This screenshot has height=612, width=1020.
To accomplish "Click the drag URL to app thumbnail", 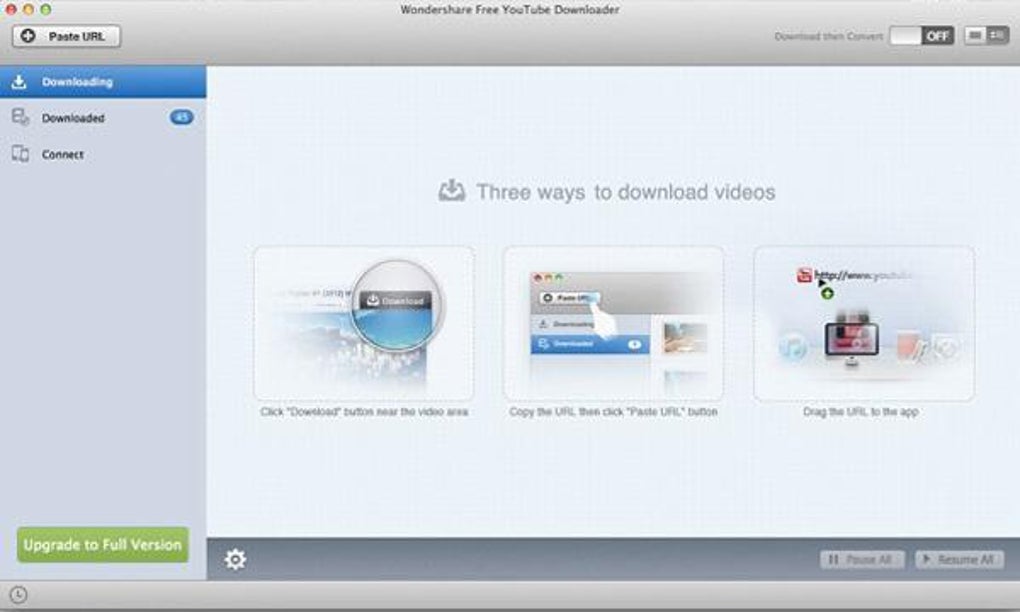I will click(x=864, y=323).
